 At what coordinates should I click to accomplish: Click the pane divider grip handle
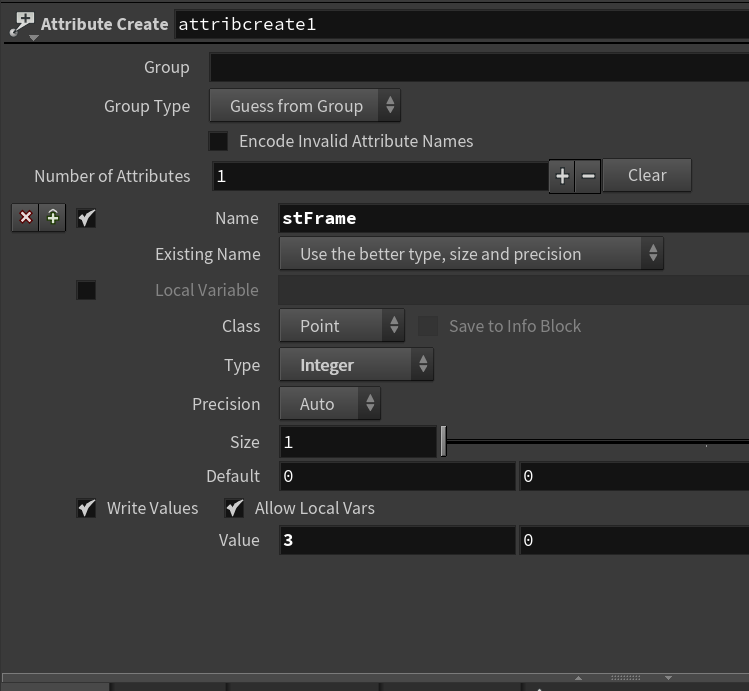625,678
